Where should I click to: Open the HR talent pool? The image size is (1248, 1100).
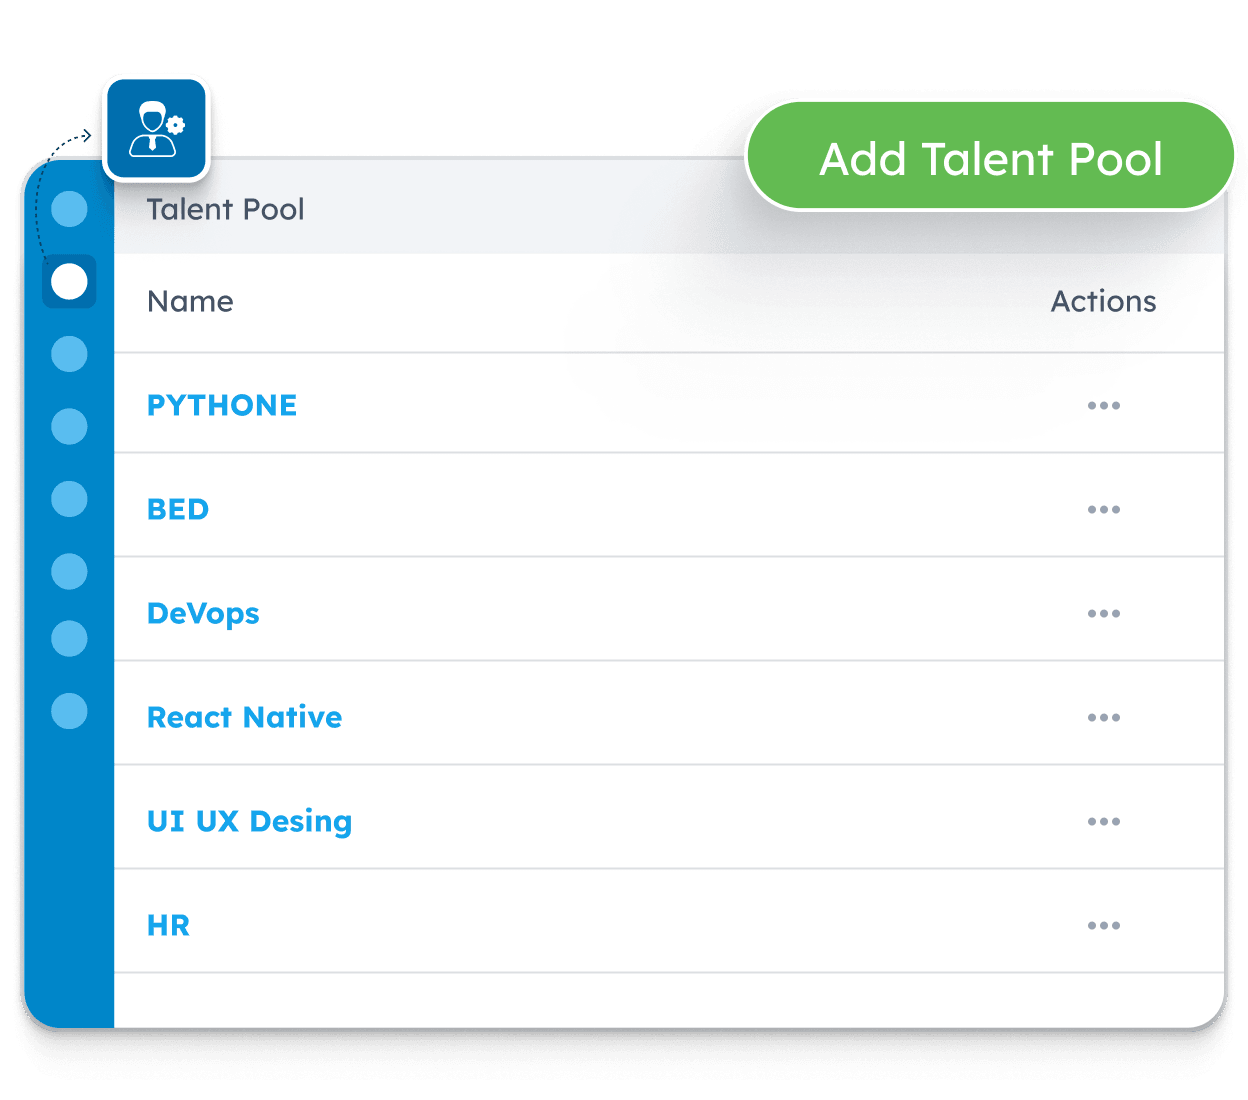point(168,926)
